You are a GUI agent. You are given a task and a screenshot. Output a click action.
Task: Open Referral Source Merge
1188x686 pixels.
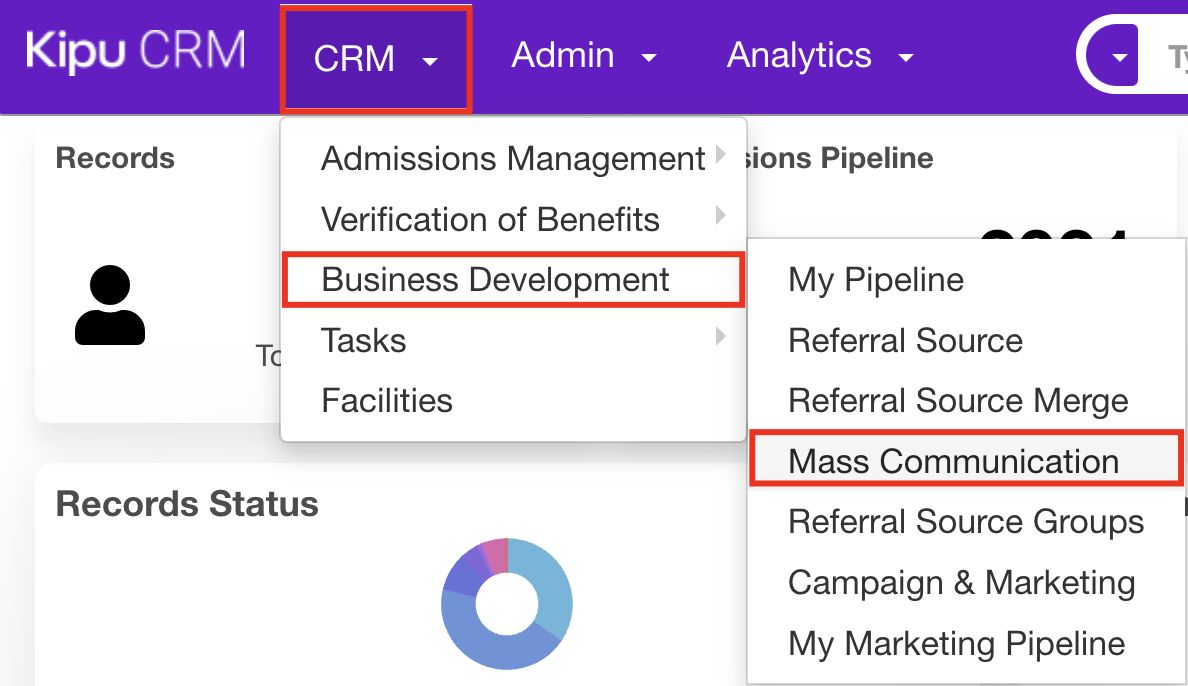click(x=958, y=401)
